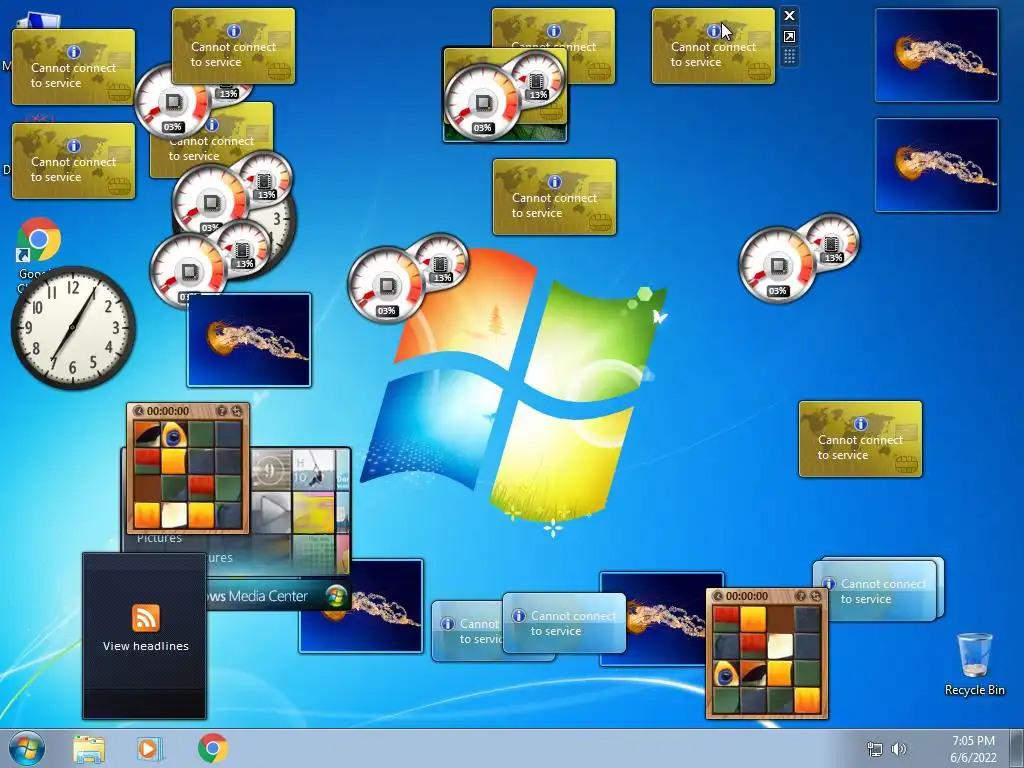Launch Windows Media Player from the taskbar
1024x768 pixels.
click(x=150, y=749)
